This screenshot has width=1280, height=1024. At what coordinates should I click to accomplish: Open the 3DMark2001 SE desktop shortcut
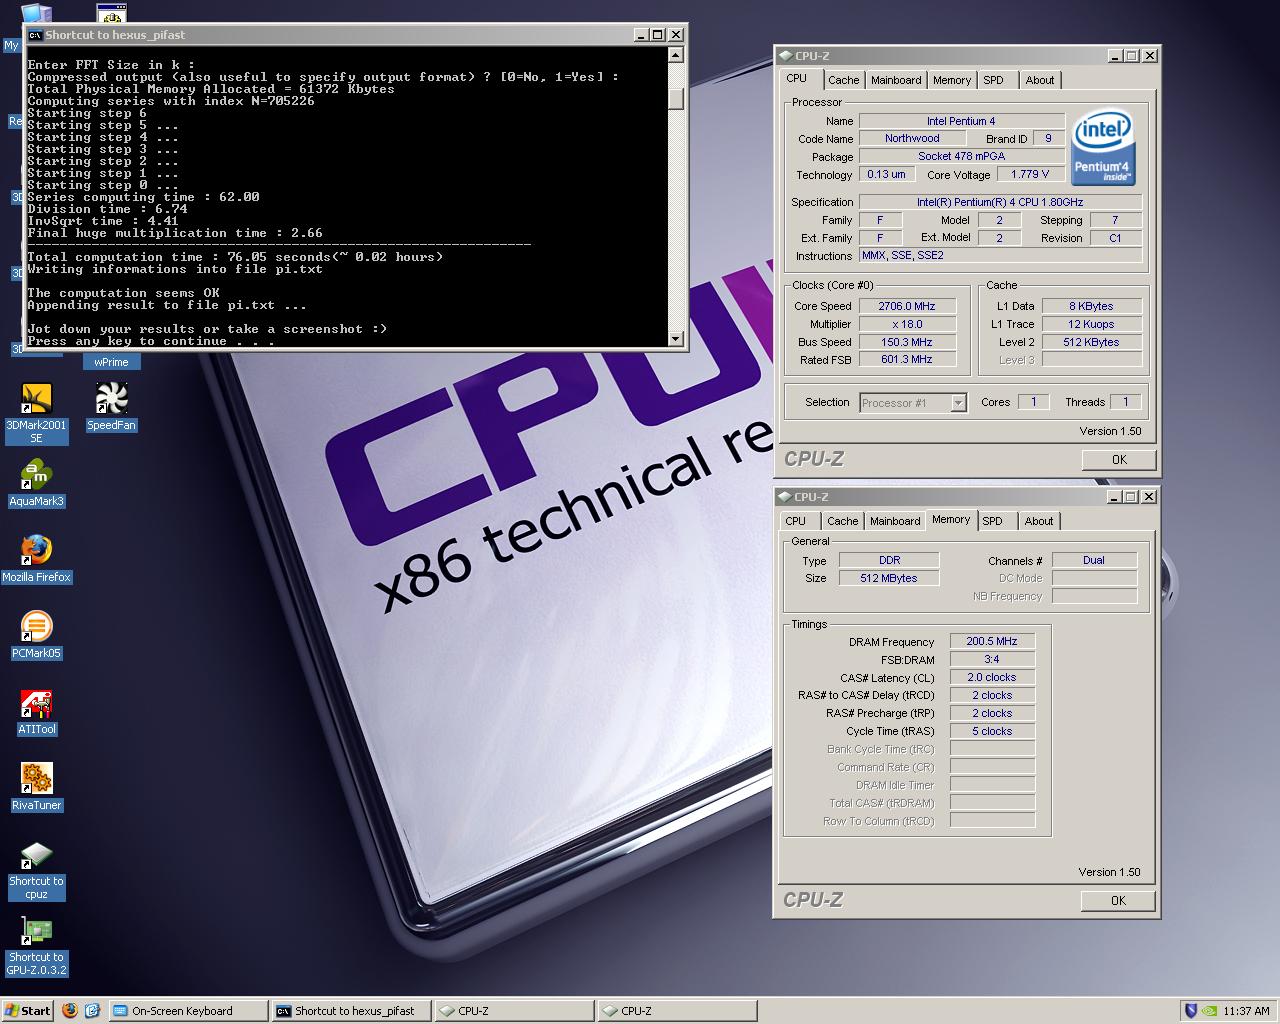click(x=36, y=413)
